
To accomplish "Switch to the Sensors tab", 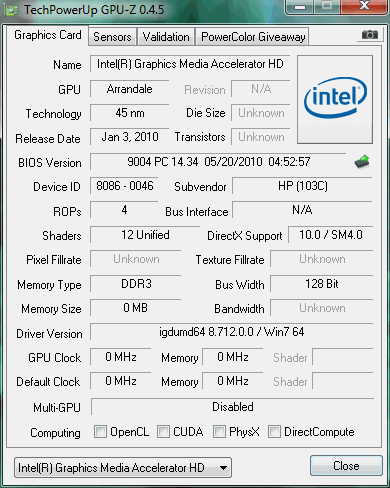I will [x=112, y=37].
